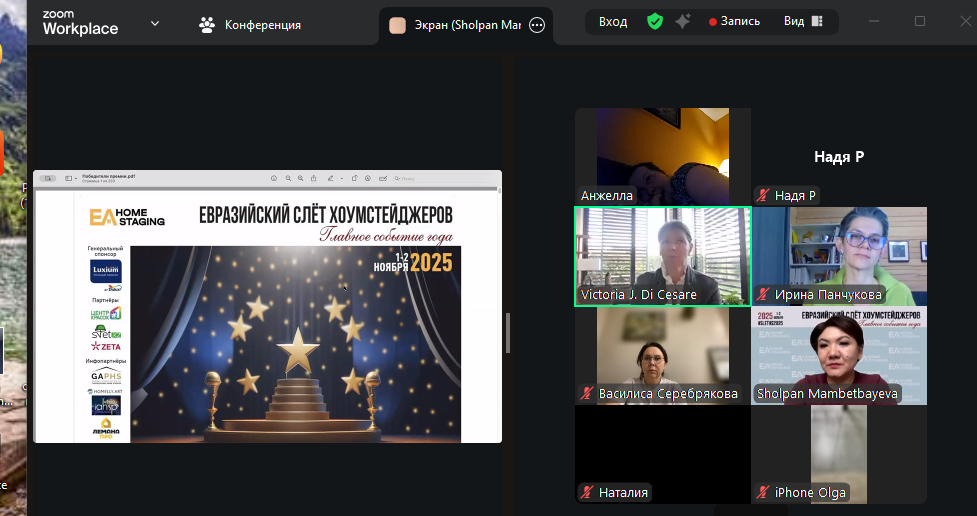Viewport: 977px width, 516px height.
Task: Open sidebar view dropdown arrow in shared PDF viewer
Action: (x=76, y=178)
